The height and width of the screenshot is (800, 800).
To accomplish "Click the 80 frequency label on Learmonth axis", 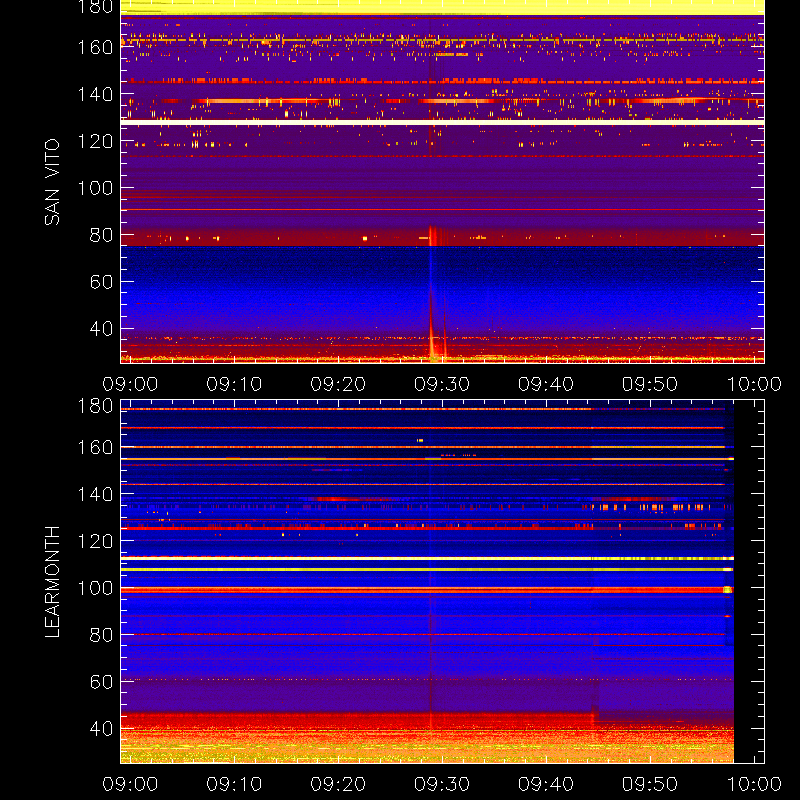I will pos(101,635).
